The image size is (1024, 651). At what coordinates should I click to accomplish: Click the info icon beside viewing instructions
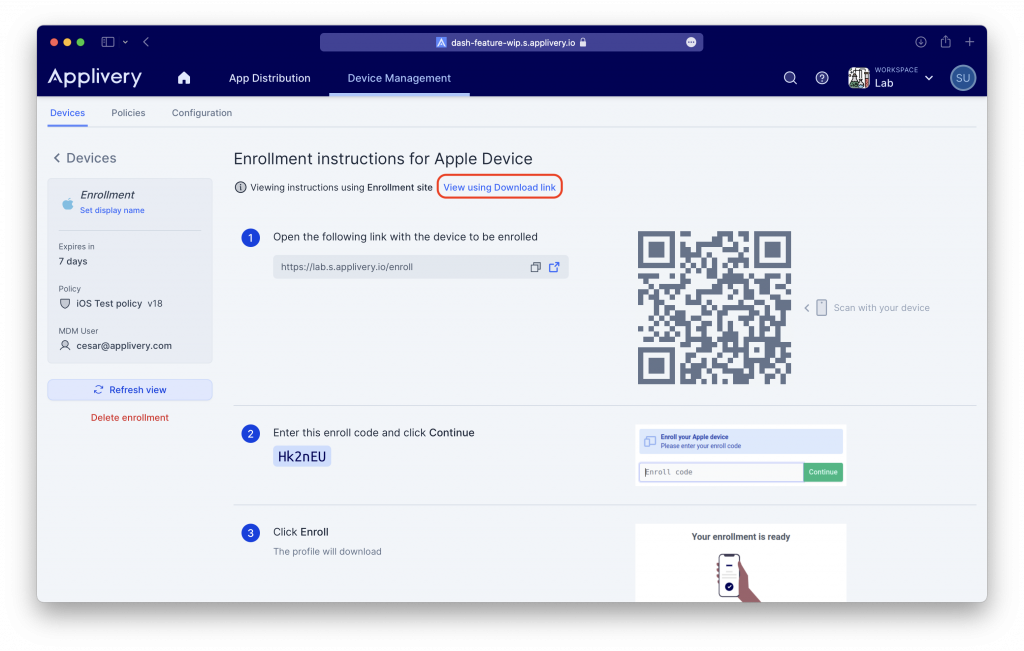240,187
